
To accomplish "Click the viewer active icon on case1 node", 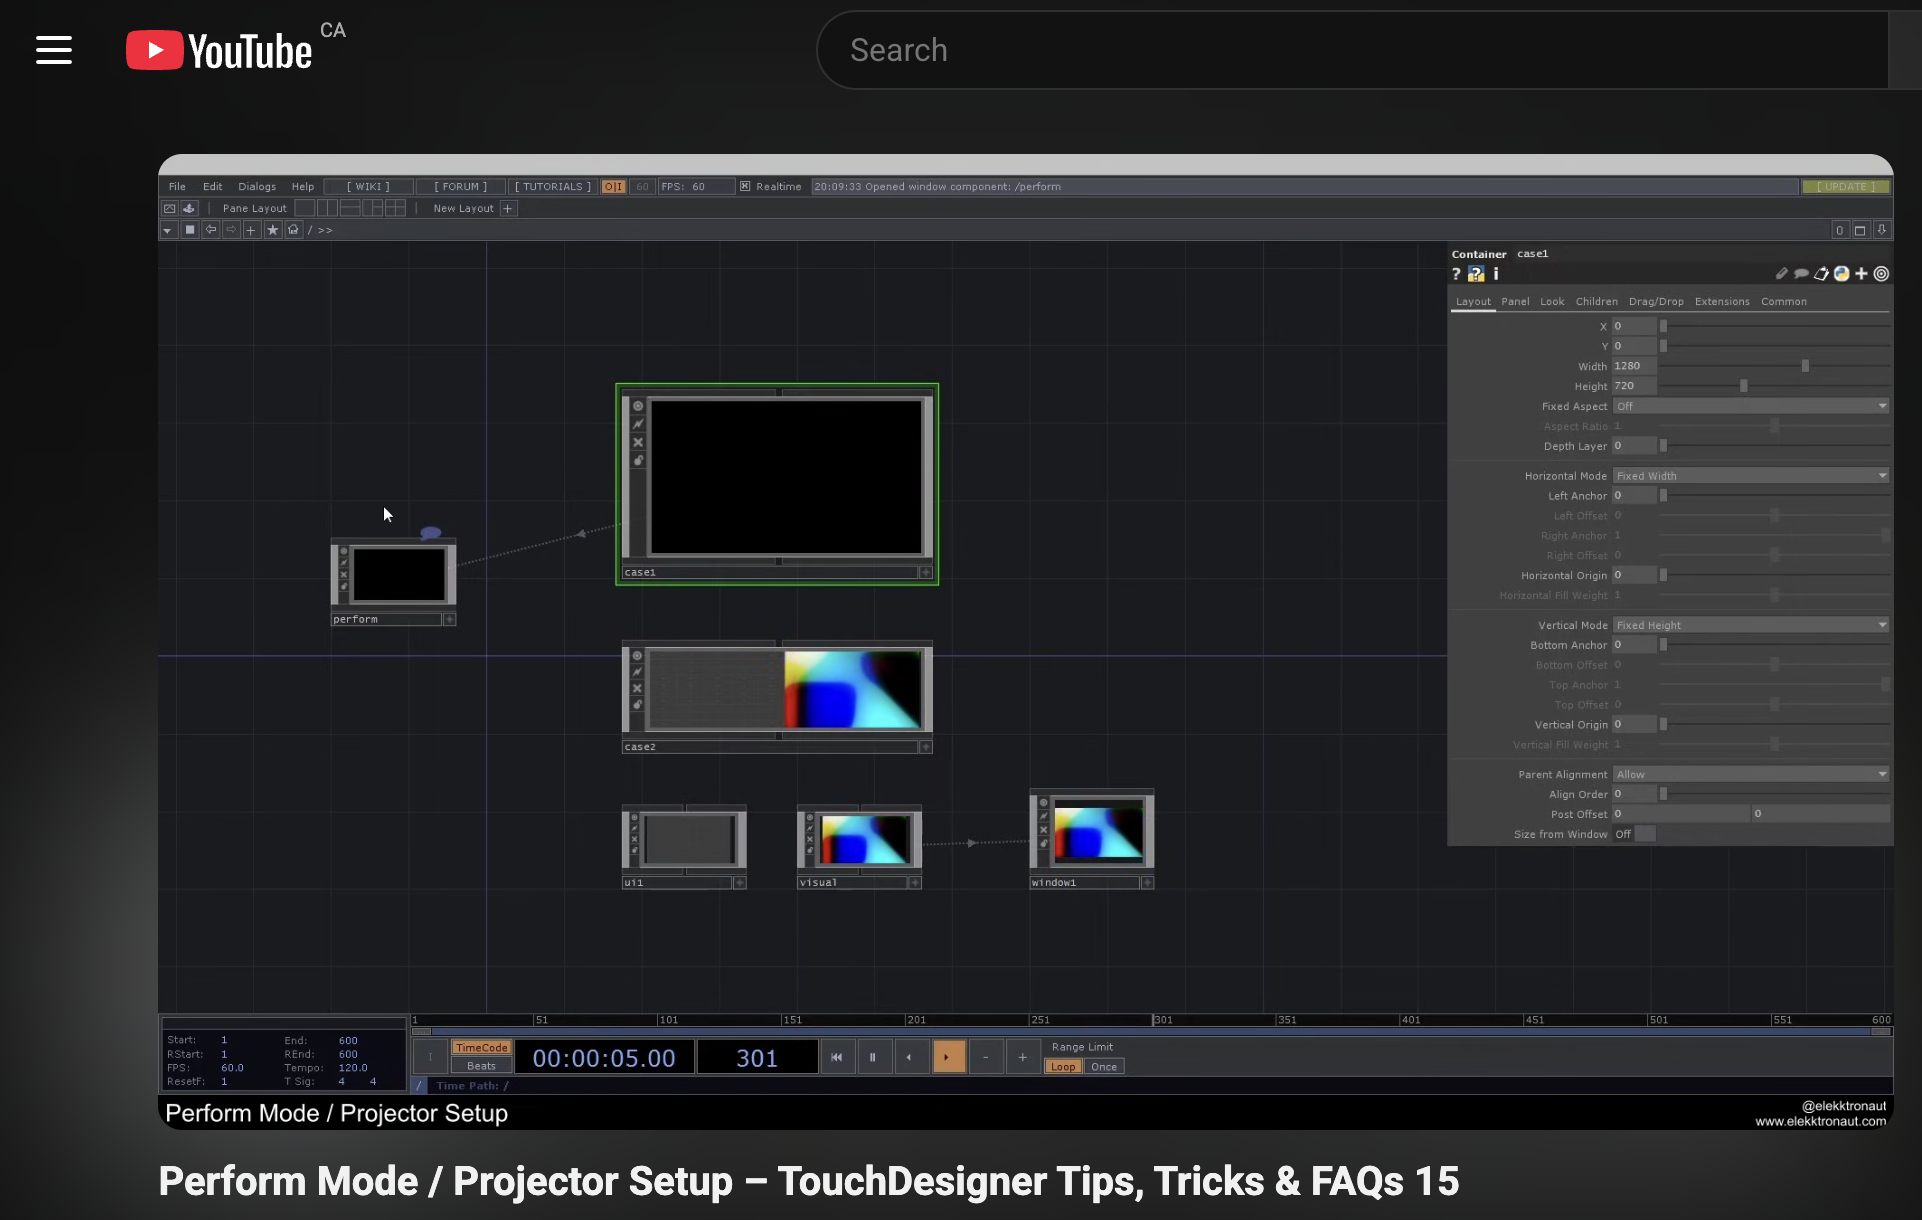I will (x=638, y=406).
